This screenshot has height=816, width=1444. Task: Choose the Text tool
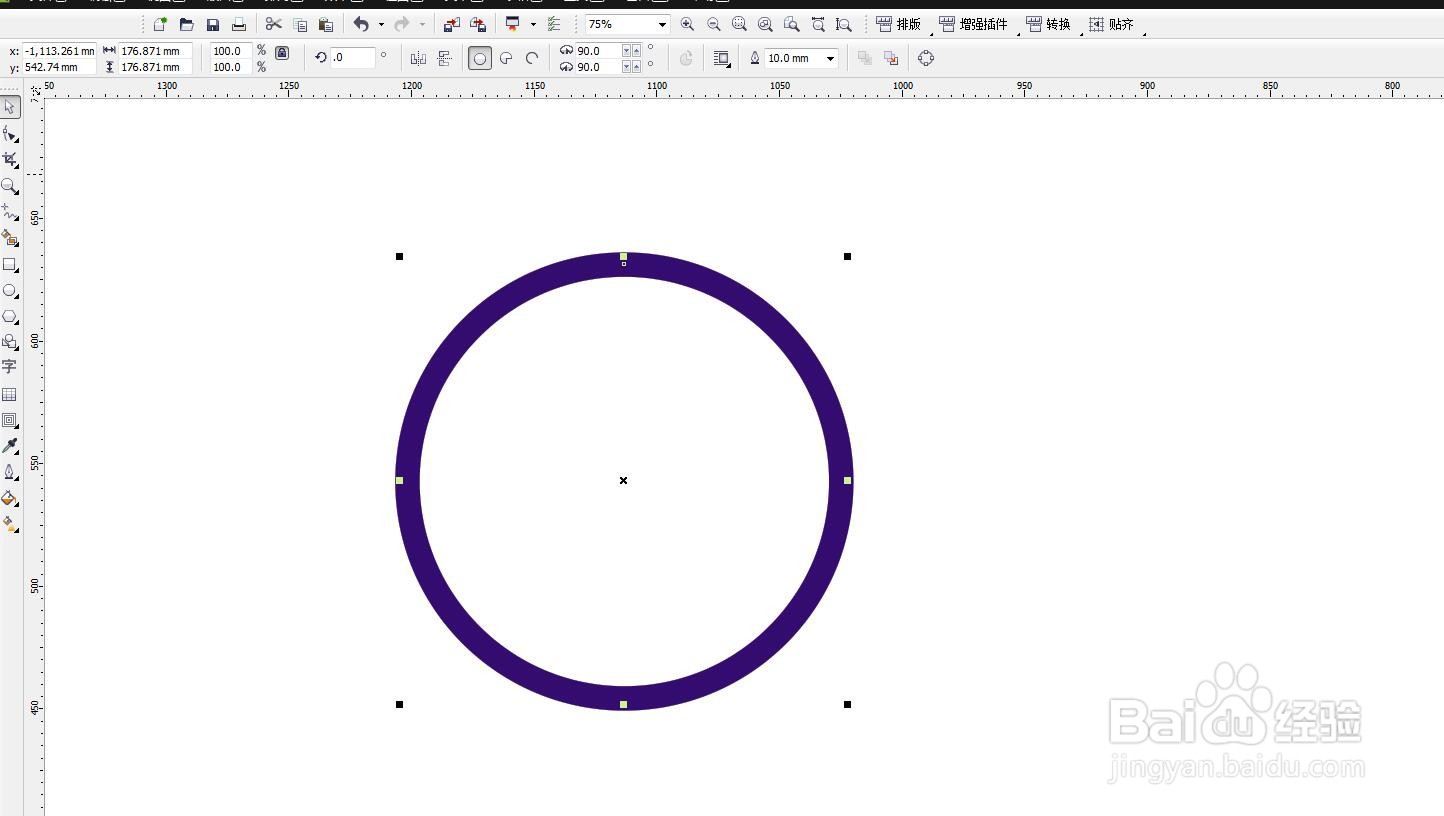click(10, 367)
